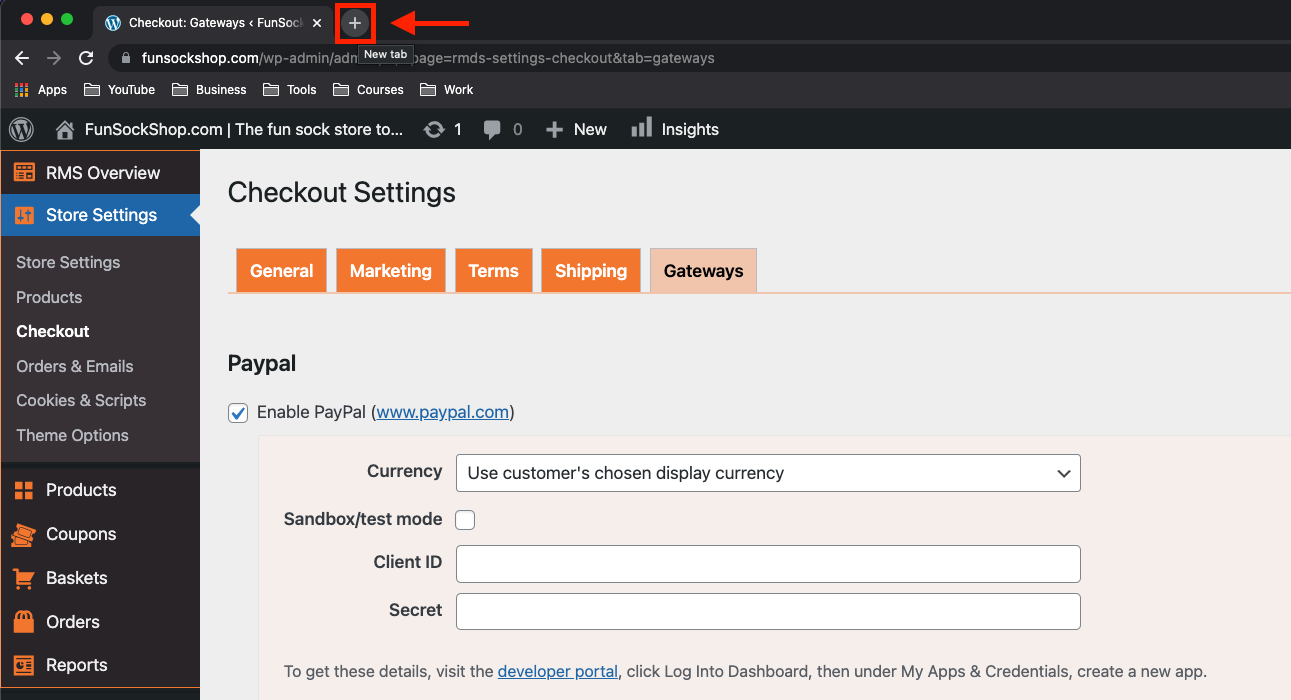Open the YouTube bookmarks folder
The image size is (1291, 700).
pyautogui.click(x=120, y=90)
